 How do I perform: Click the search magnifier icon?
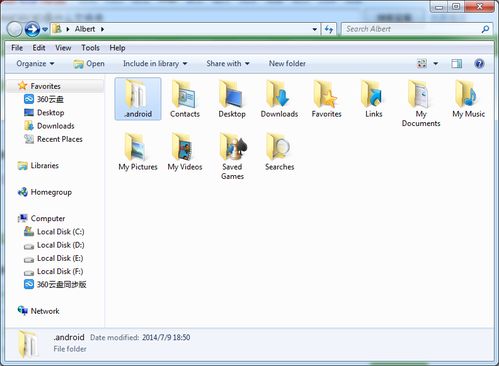tap(485, 29)
